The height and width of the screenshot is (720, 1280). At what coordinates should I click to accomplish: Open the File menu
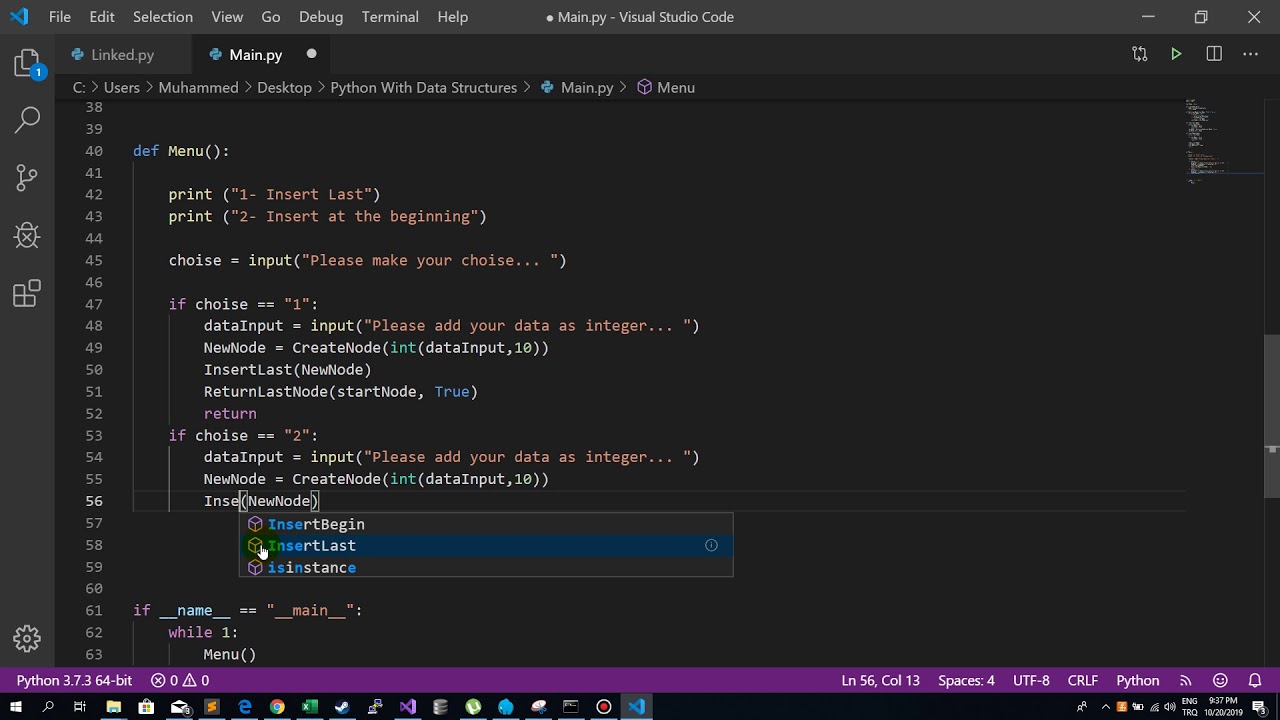60,17
